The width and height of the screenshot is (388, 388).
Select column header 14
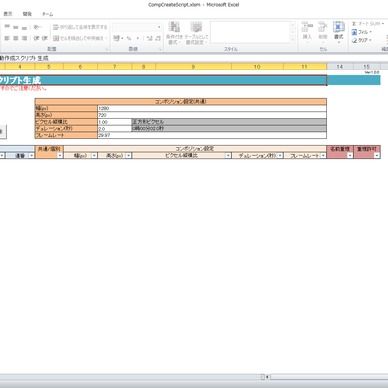click(340, 67)
